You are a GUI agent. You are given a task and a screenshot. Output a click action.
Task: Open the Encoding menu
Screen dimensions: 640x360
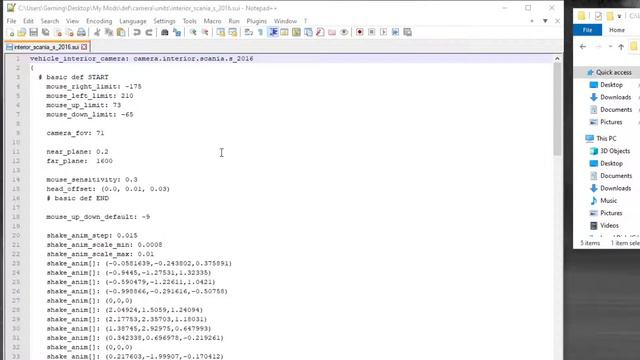point(99,21)
